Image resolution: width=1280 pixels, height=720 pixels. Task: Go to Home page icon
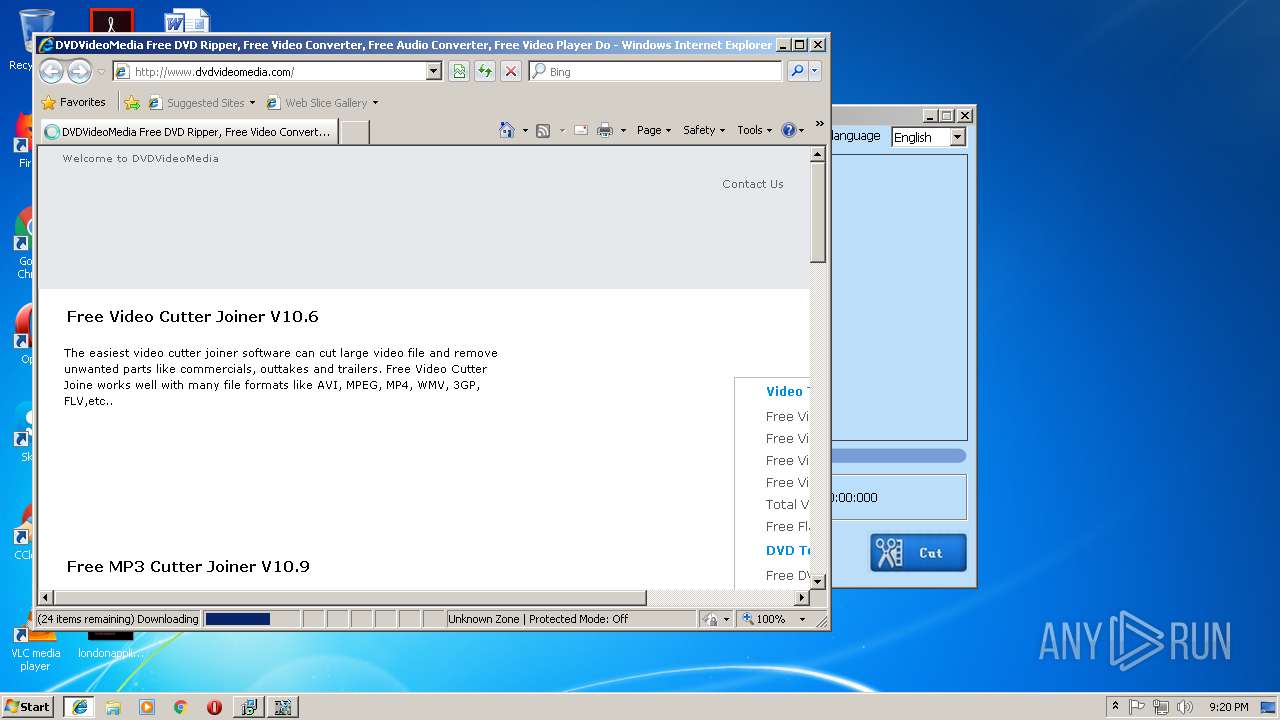coord(507,130)
